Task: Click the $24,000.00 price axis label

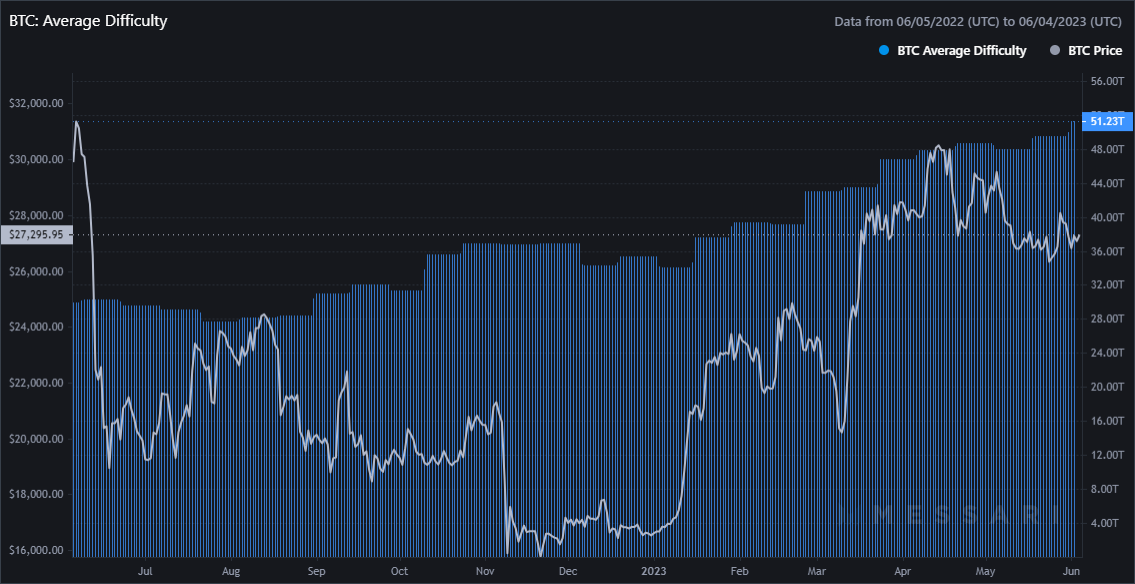Action: click(x=36, y=327)
